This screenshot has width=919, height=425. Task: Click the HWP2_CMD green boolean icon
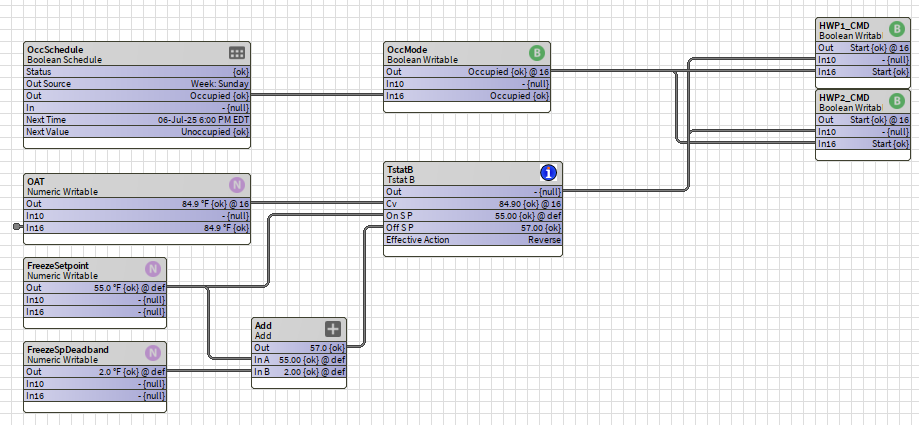point(896,101)
